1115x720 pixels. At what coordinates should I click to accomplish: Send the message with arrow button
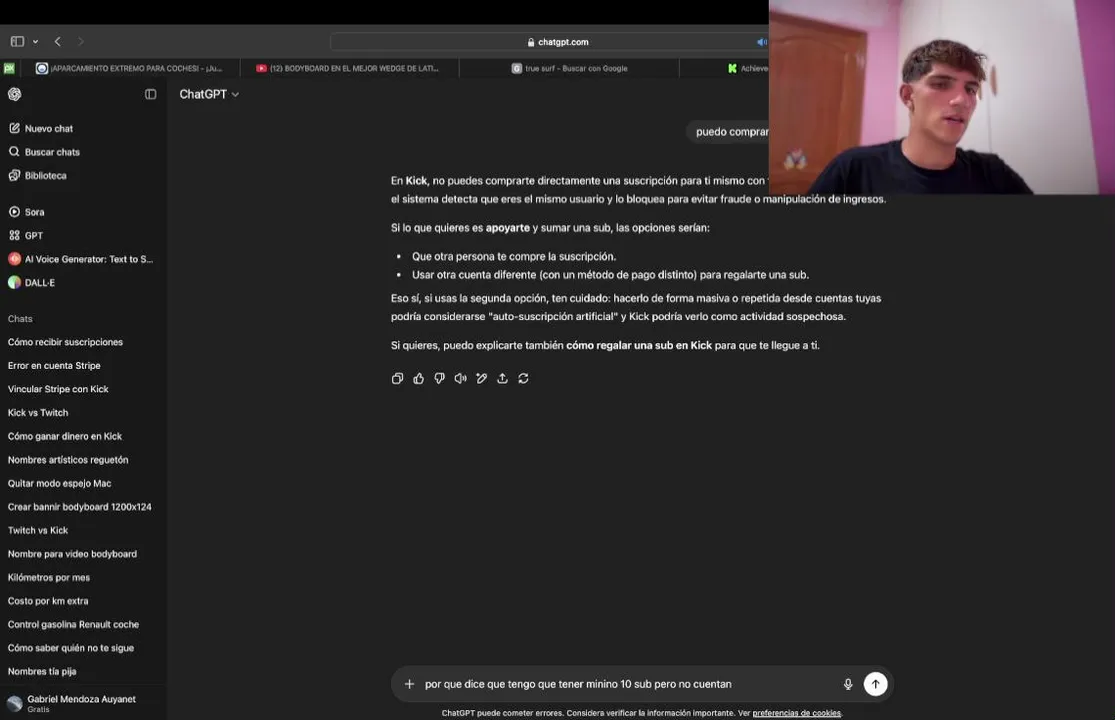[x=875, y=684]
